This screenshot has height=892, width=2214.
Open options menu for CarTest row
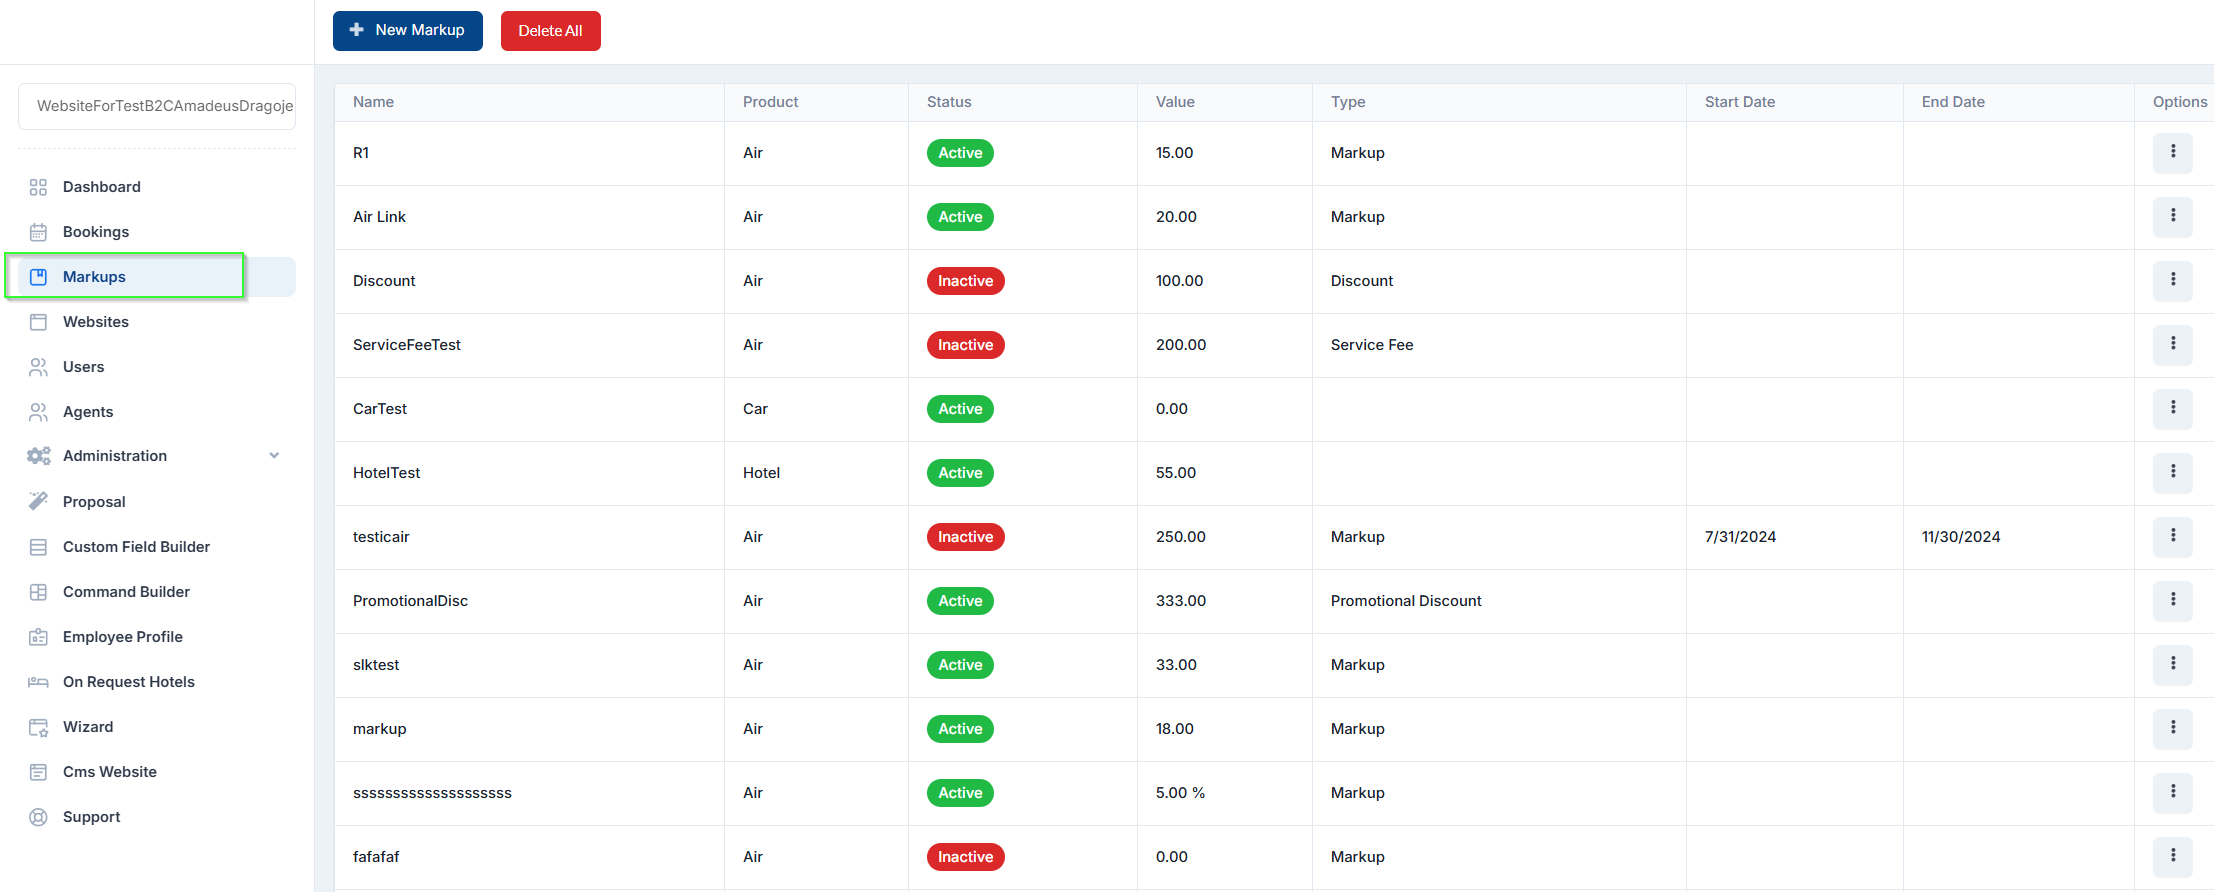pos(2172,409)
